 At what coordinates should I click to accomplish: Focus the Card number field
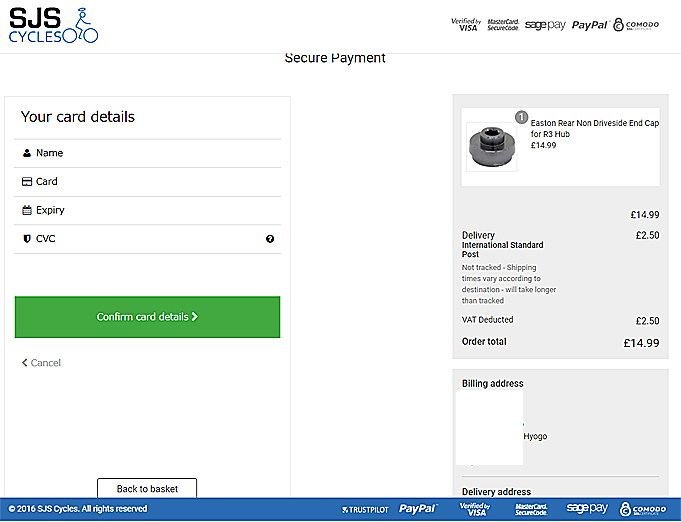pos(150,182)
